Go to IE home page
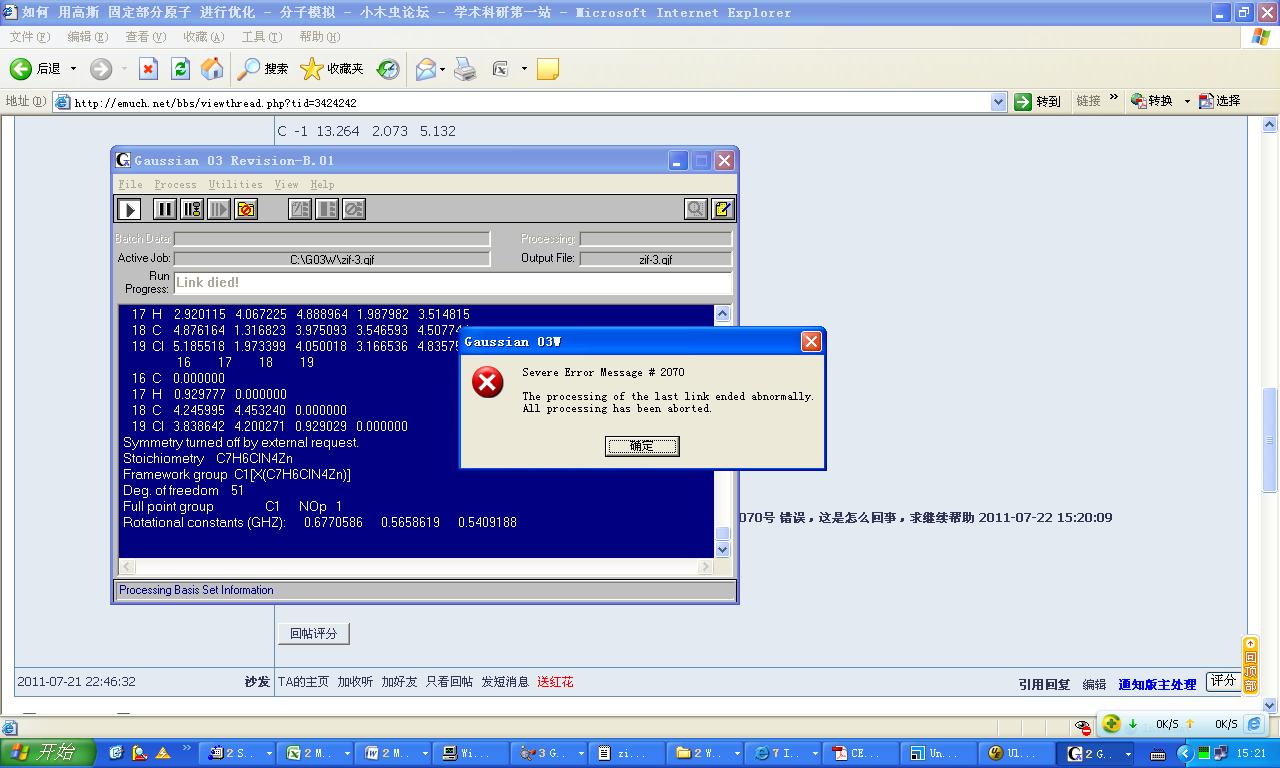 pos(212,69)
